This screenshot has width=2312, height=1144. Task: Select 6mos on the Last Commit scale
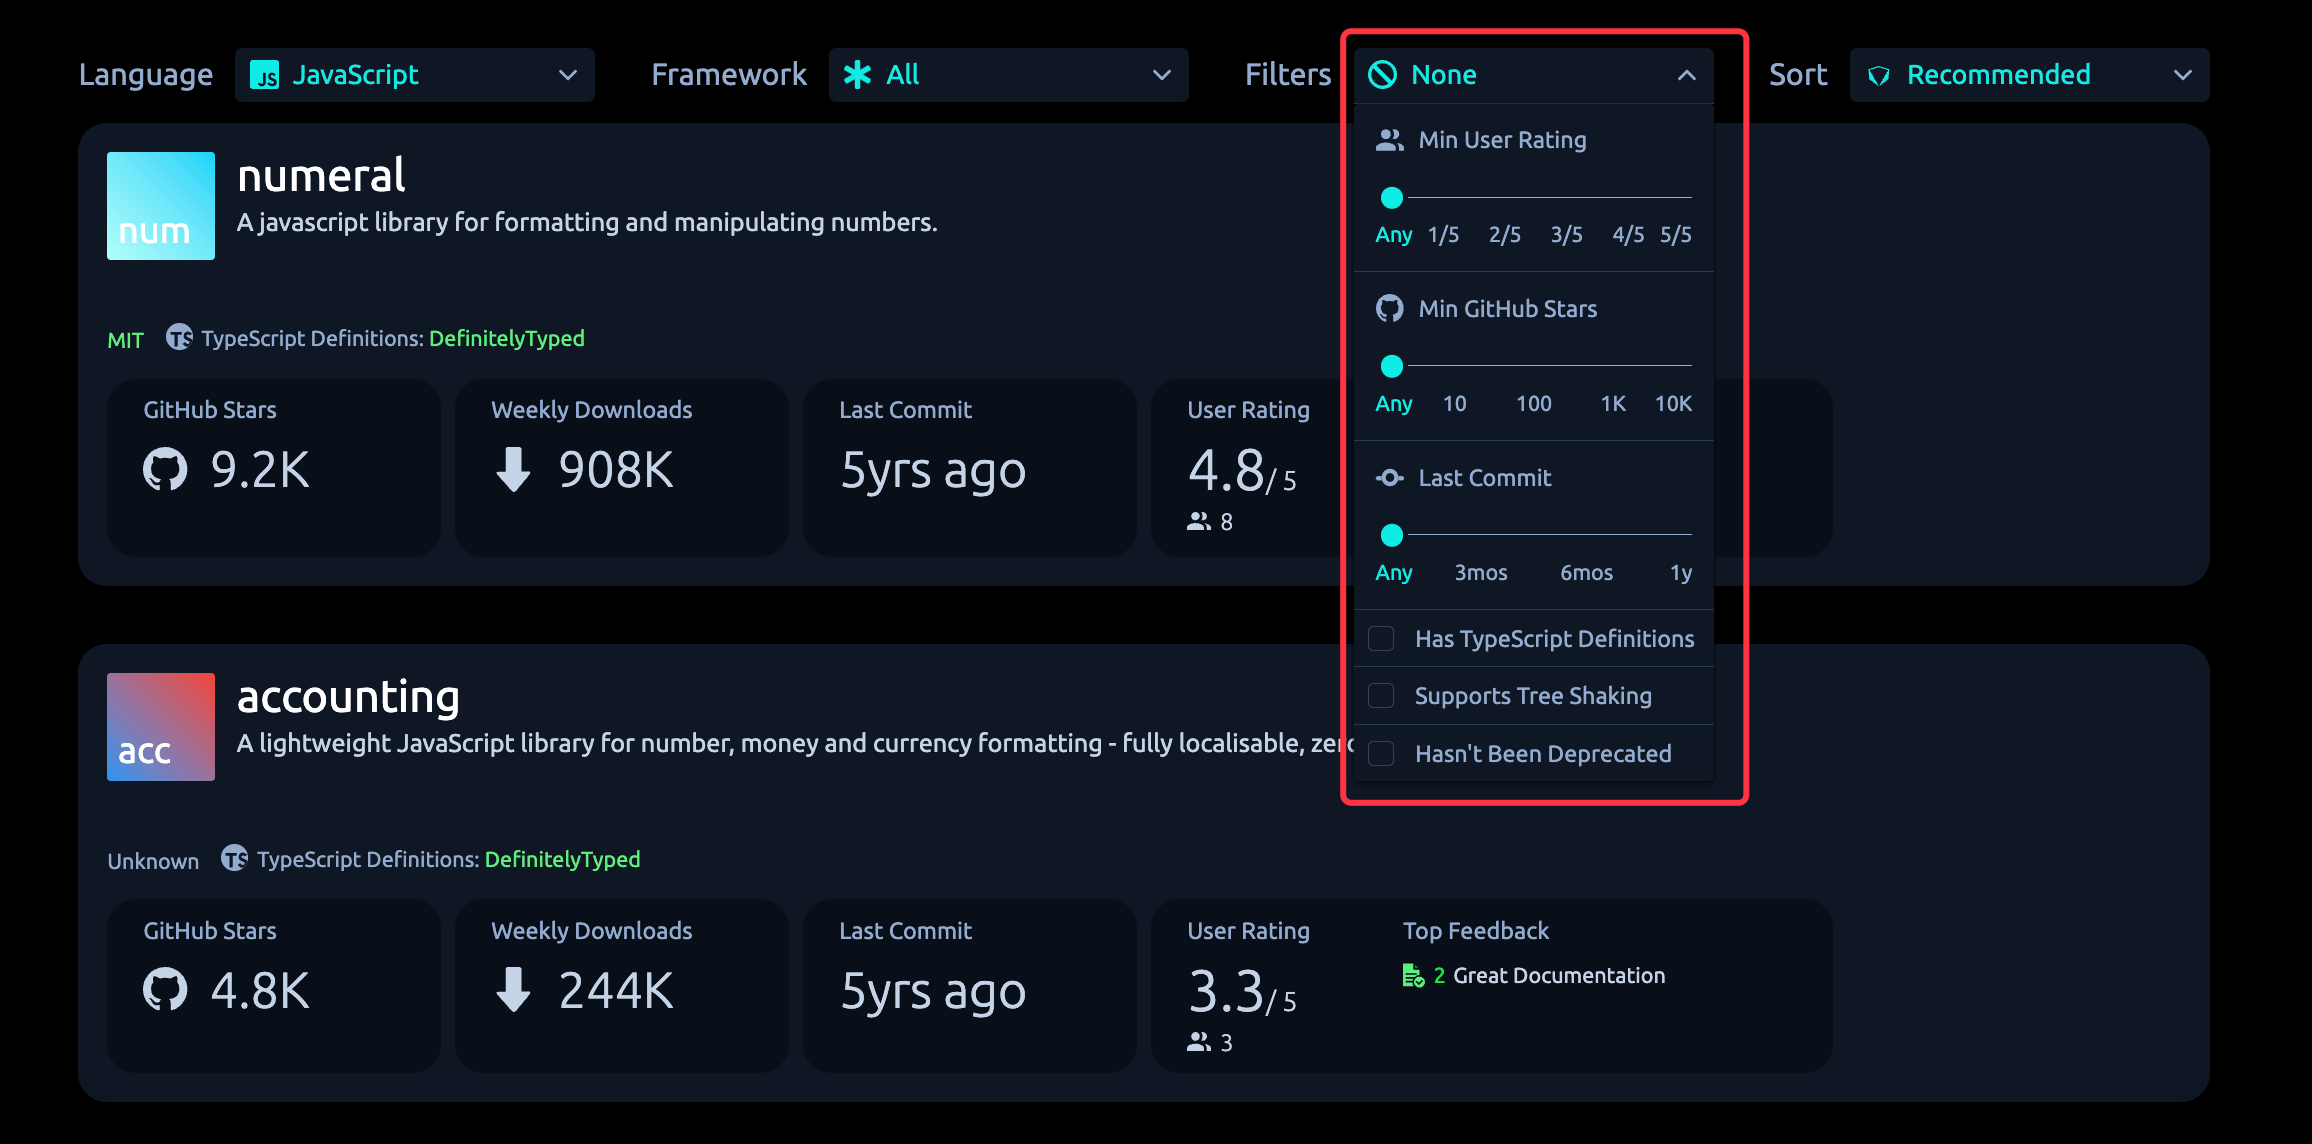(1586, 573)
